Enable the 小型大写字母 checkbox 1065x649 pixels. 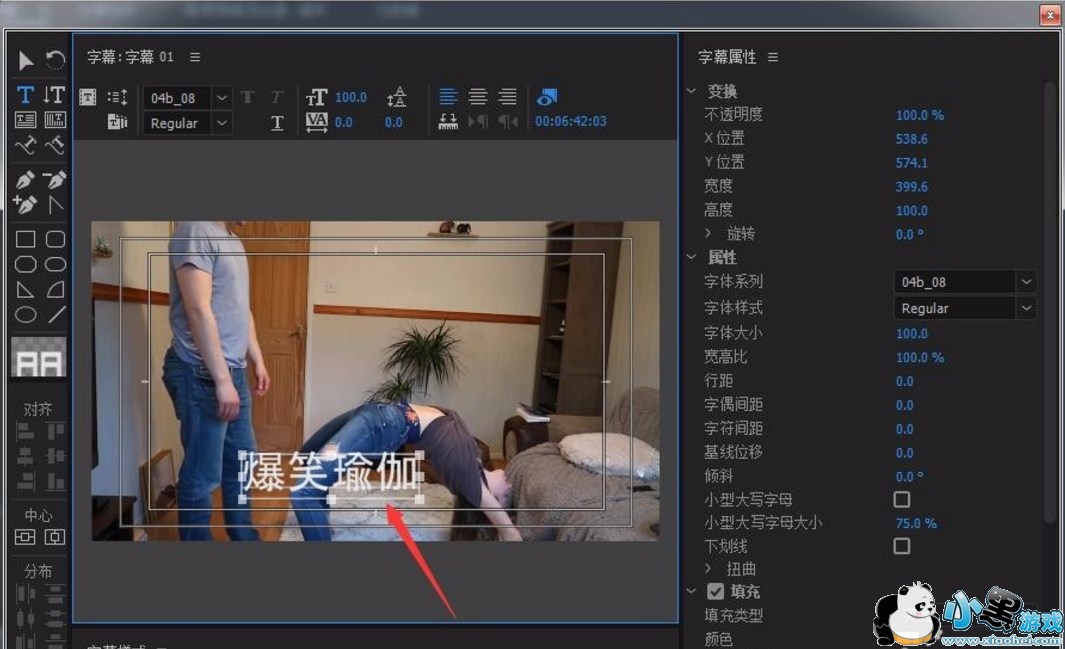coord(902,499)
